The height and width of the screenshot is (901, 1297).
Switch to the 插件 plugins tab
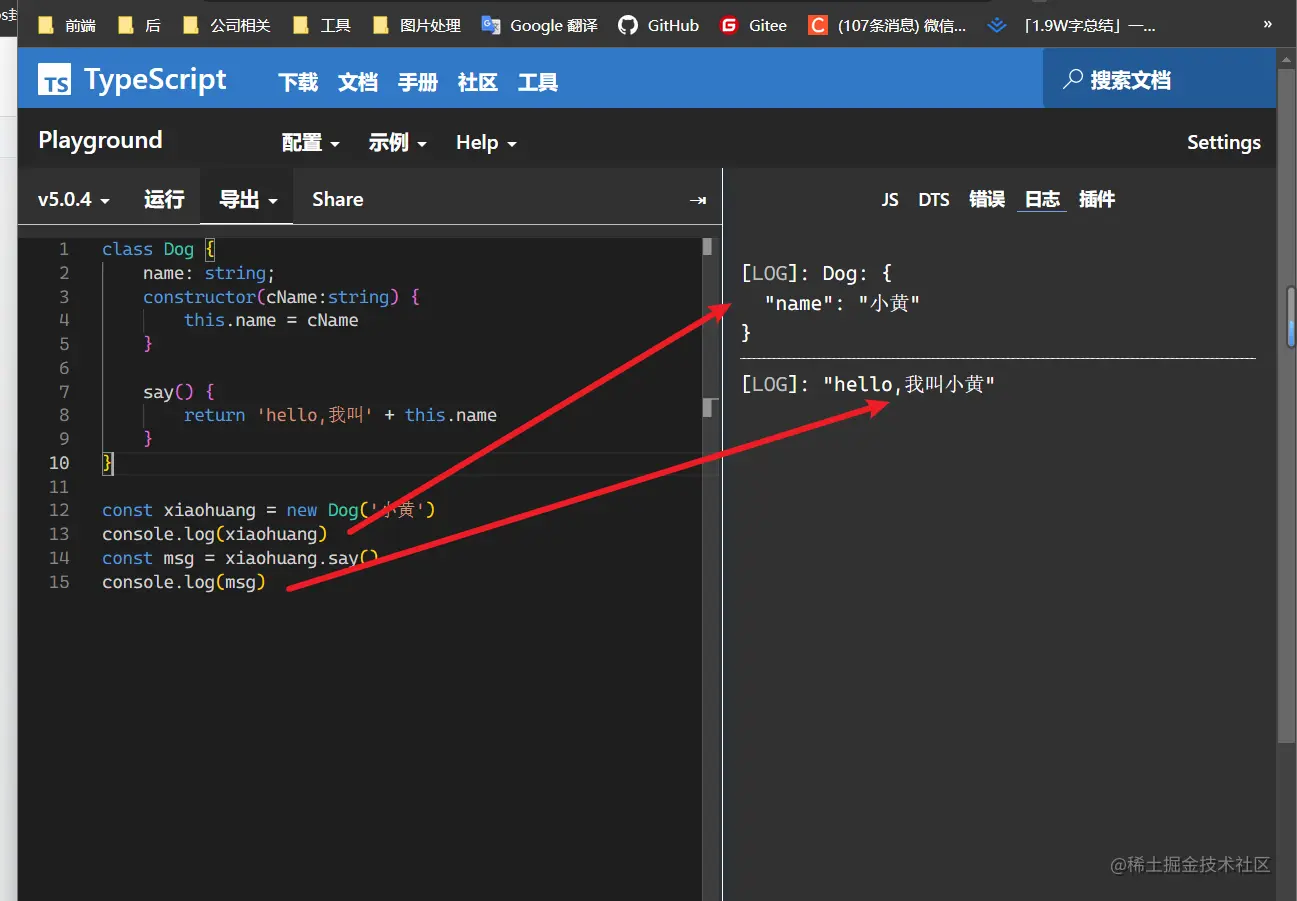click(1097, 200)
